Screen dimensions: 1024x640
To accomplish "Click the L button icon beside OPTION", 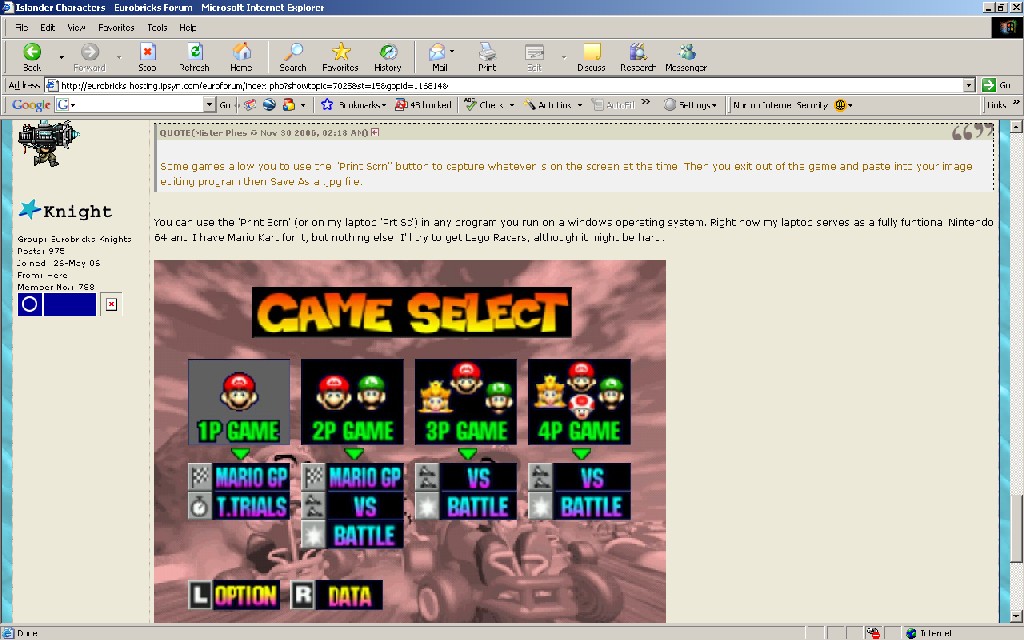I will pyautogui.click(x=200, y=595).
